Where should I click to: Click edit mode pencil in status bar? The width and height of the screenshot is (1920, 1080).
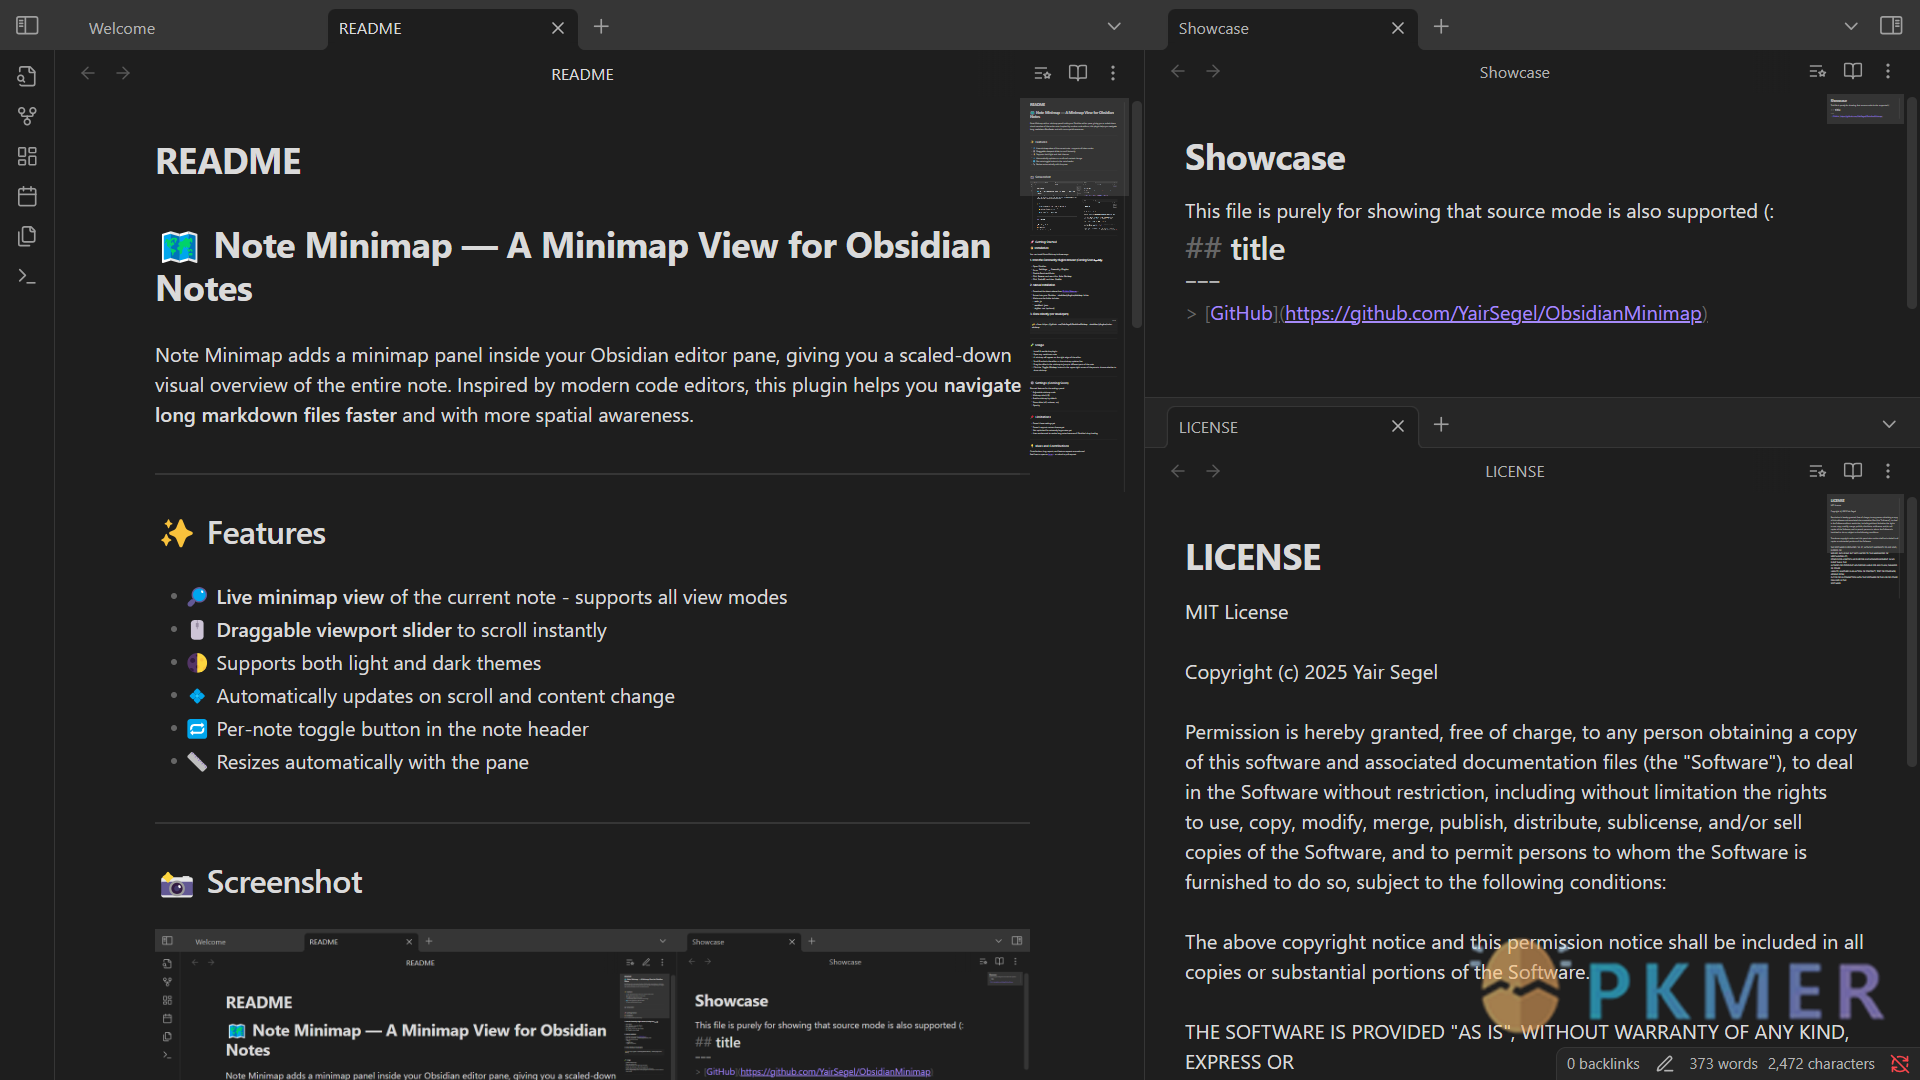(1664, 1064)
